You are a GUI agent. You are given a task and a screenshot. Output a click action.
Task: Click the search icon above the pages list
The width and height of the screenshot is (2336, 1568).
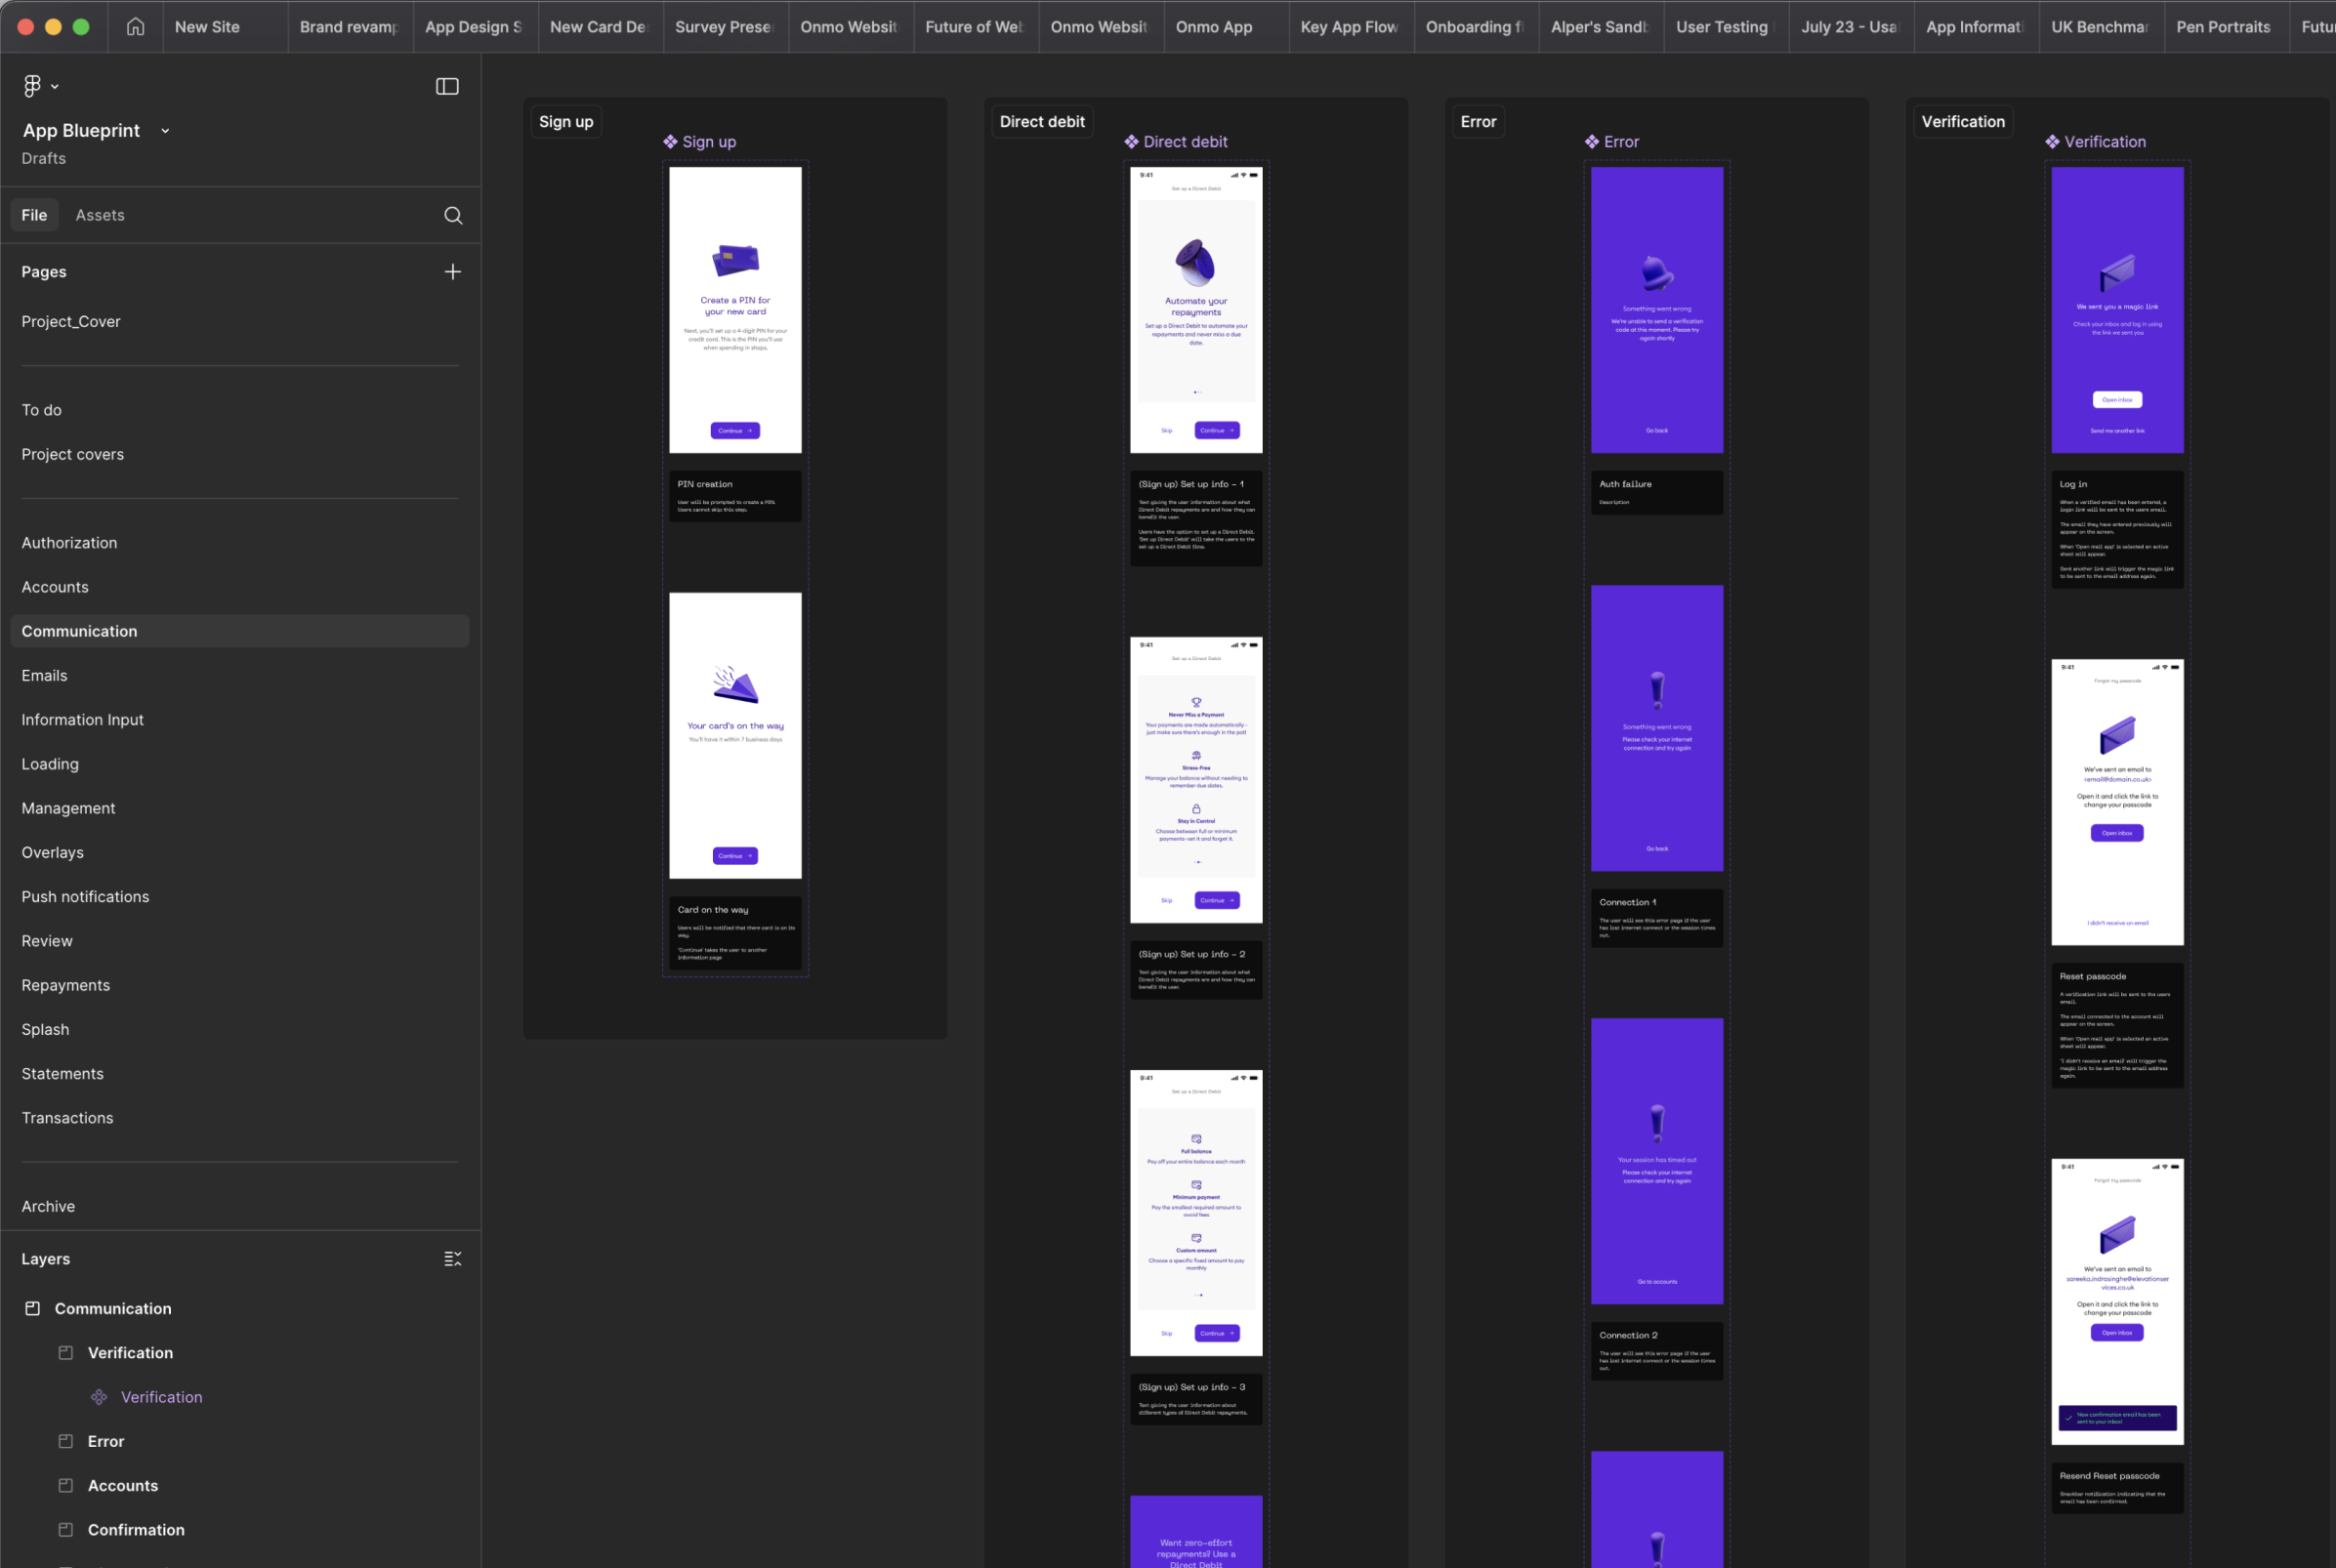(x=453, y=215)
